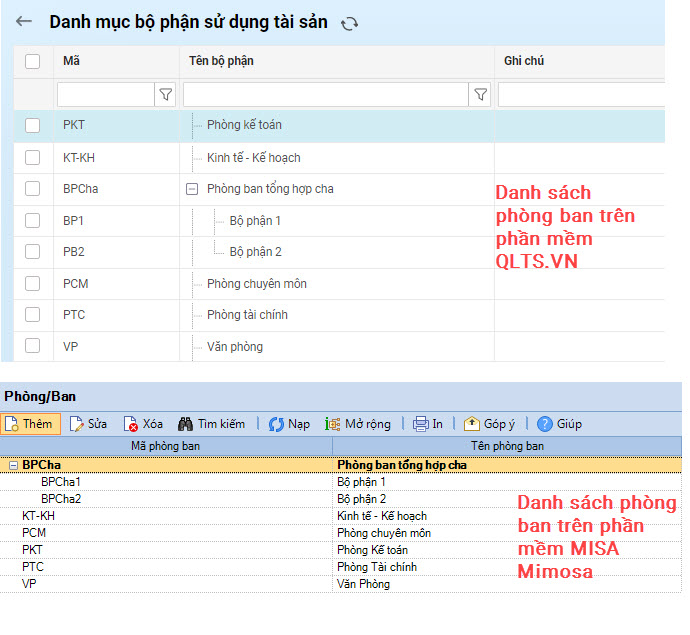This screenshot has height=635, width=690.
Task: Open the filter icon for Mã column
Action: [166, 94]
